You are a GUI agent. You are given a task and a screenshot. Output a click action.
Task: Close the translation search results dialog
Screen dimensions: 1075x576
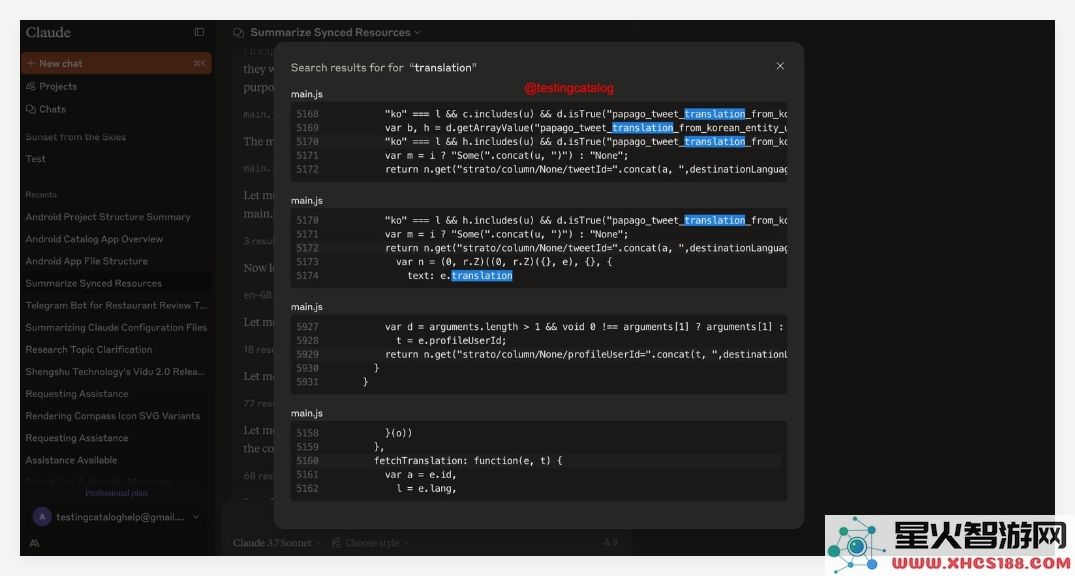[x=780, y=66]
